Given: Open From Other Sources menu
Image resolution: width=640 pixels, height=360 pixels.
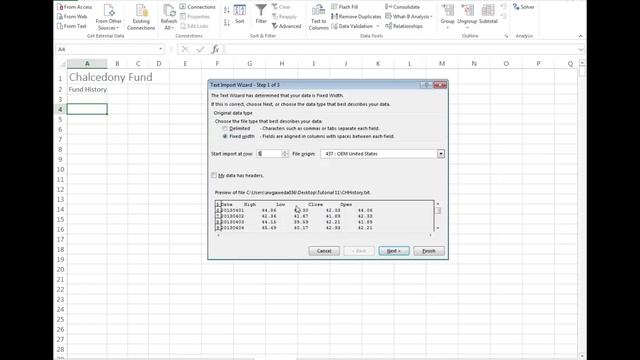Looking at the screenshot, I should [109, 17].
